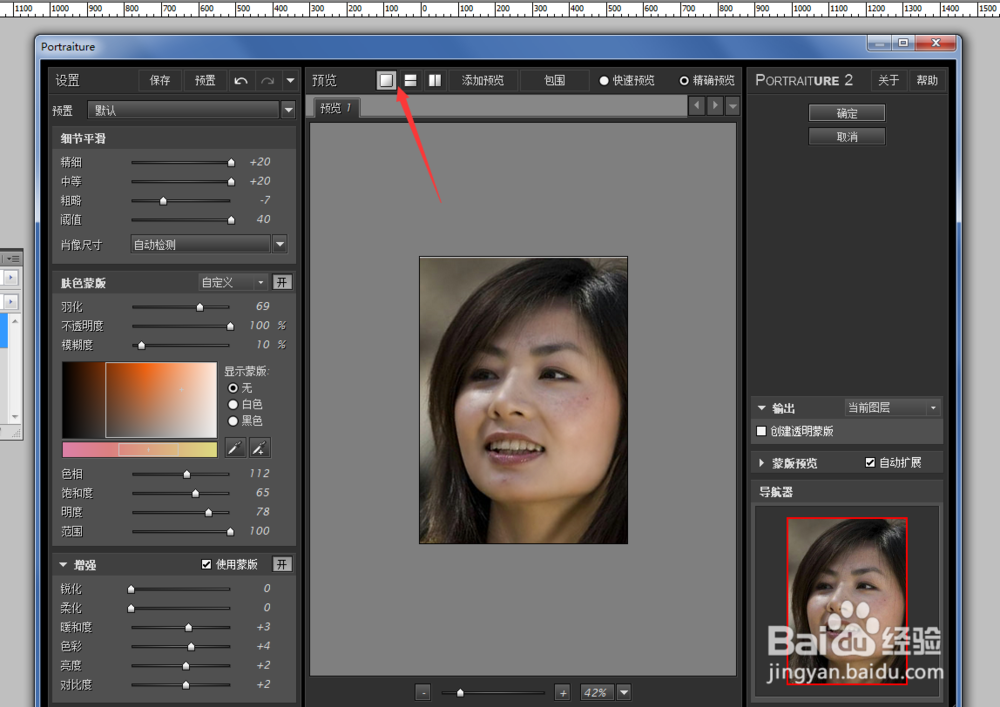Click the contrast slider
Image resolution: width=1000 pixels, height=707 pixels.
click(x=180, y=685)
